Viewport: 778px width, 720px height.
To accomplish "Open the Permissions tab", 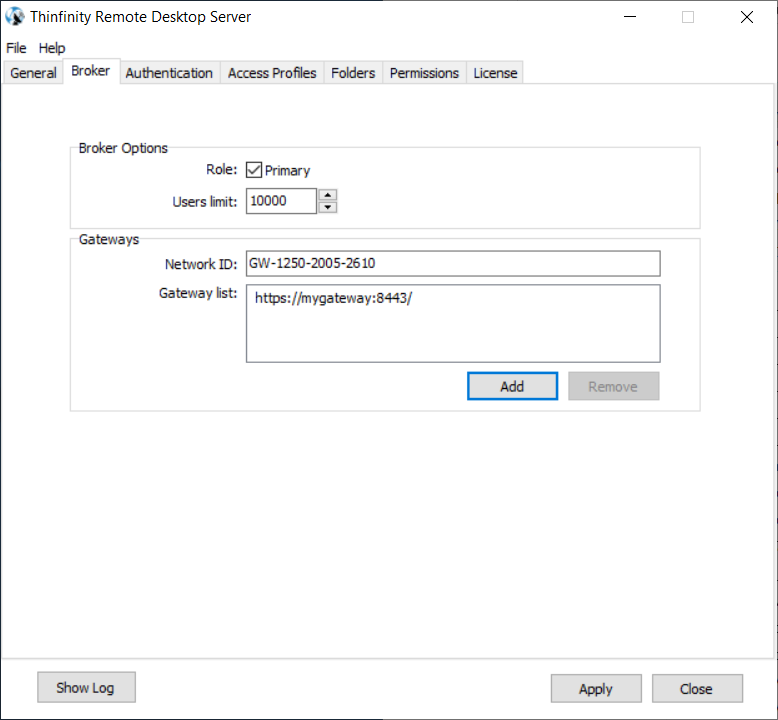I will click(424, 73).
